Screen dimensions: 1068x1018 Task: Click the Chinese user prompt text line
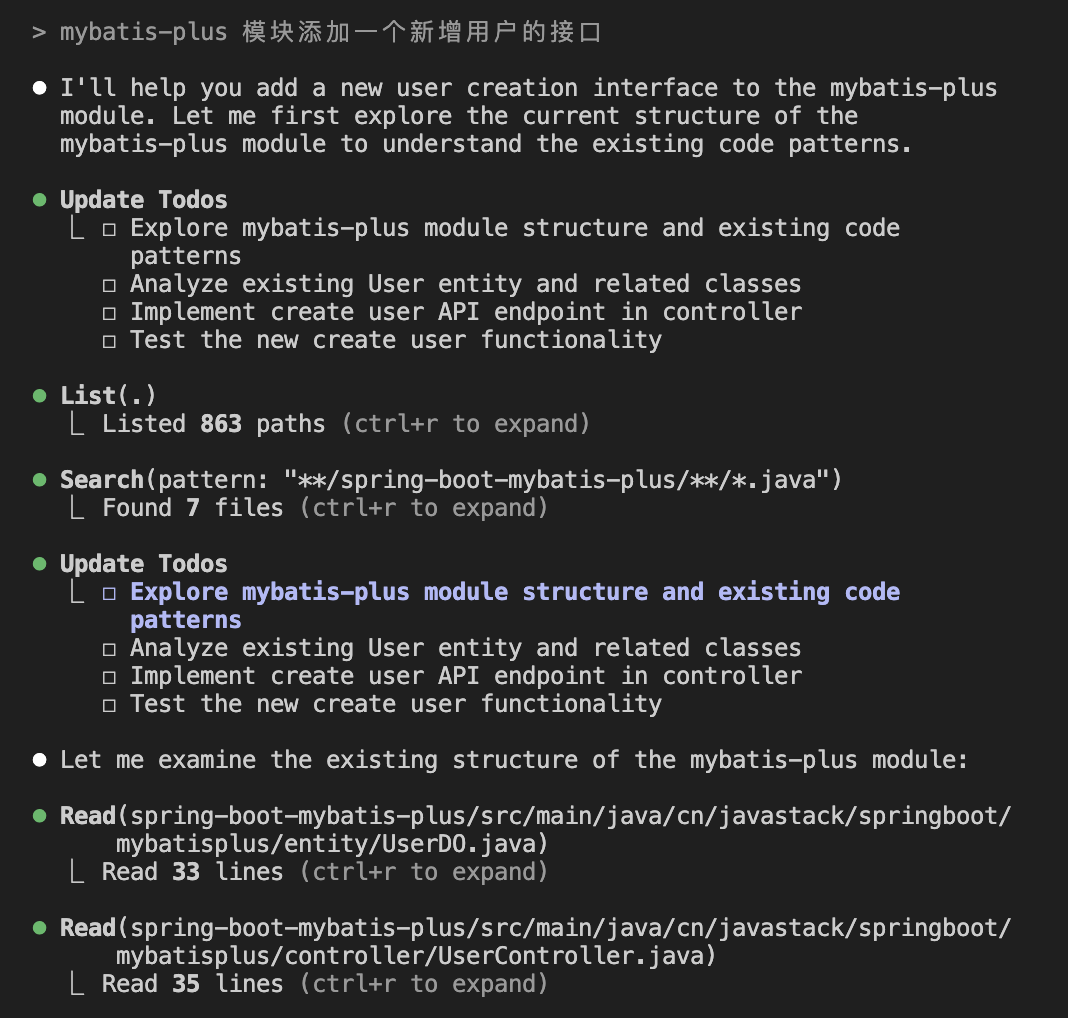pyautogui.click(x=330, y=32)
